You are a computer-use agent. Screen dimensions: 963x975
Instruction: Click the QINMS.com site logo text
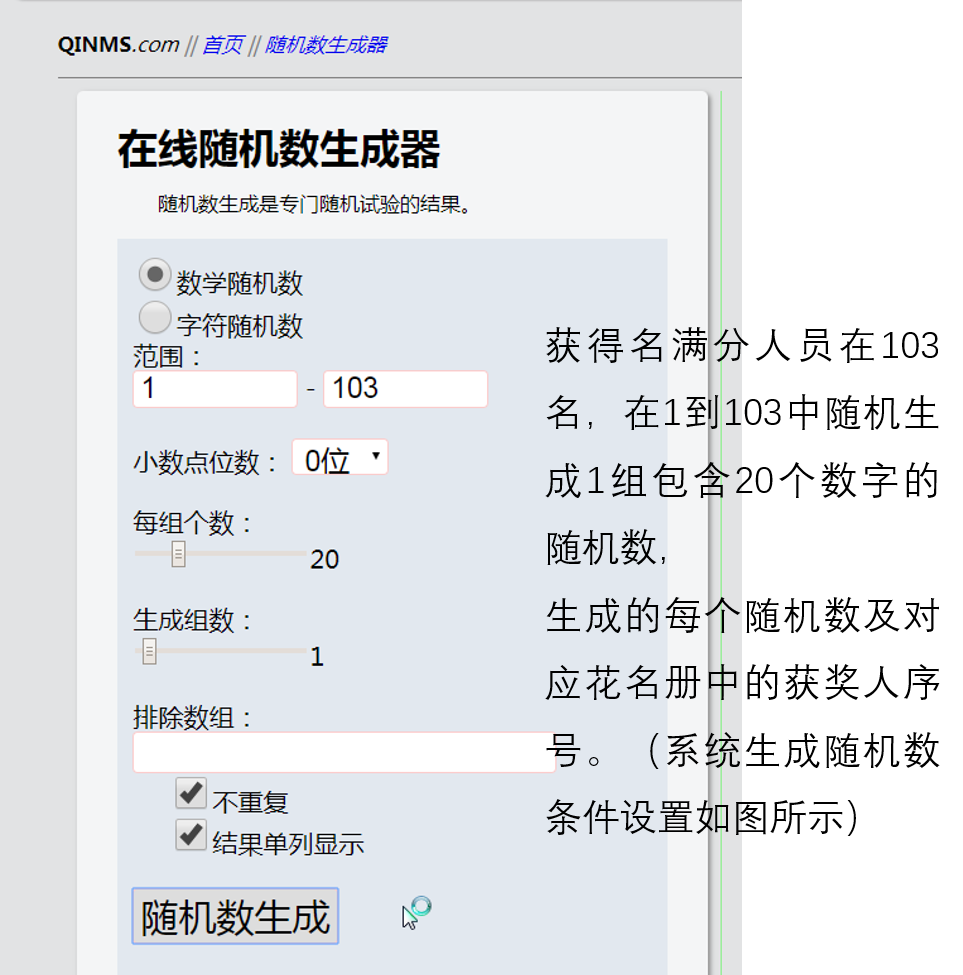click(118, 44)
